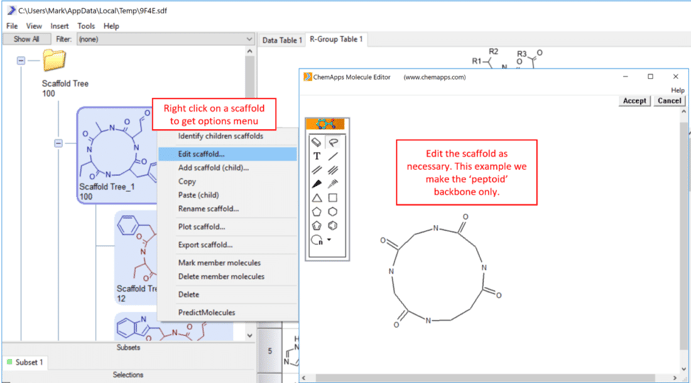
Task: Click the app icon in main title bar
Action: (x=11, y=10)
